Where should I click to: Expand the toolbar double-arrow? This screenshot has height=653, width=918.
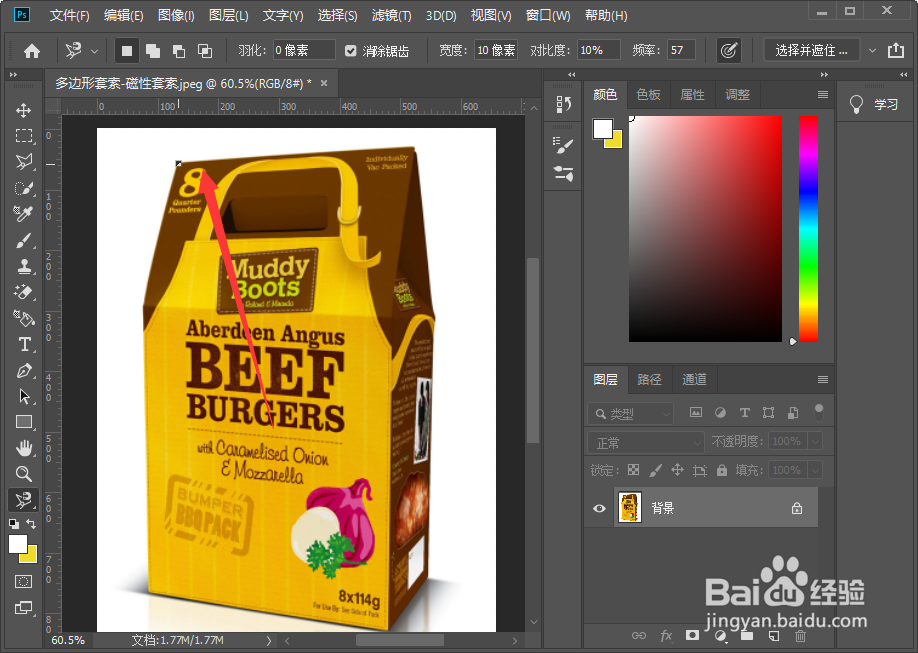pos(13,74)
